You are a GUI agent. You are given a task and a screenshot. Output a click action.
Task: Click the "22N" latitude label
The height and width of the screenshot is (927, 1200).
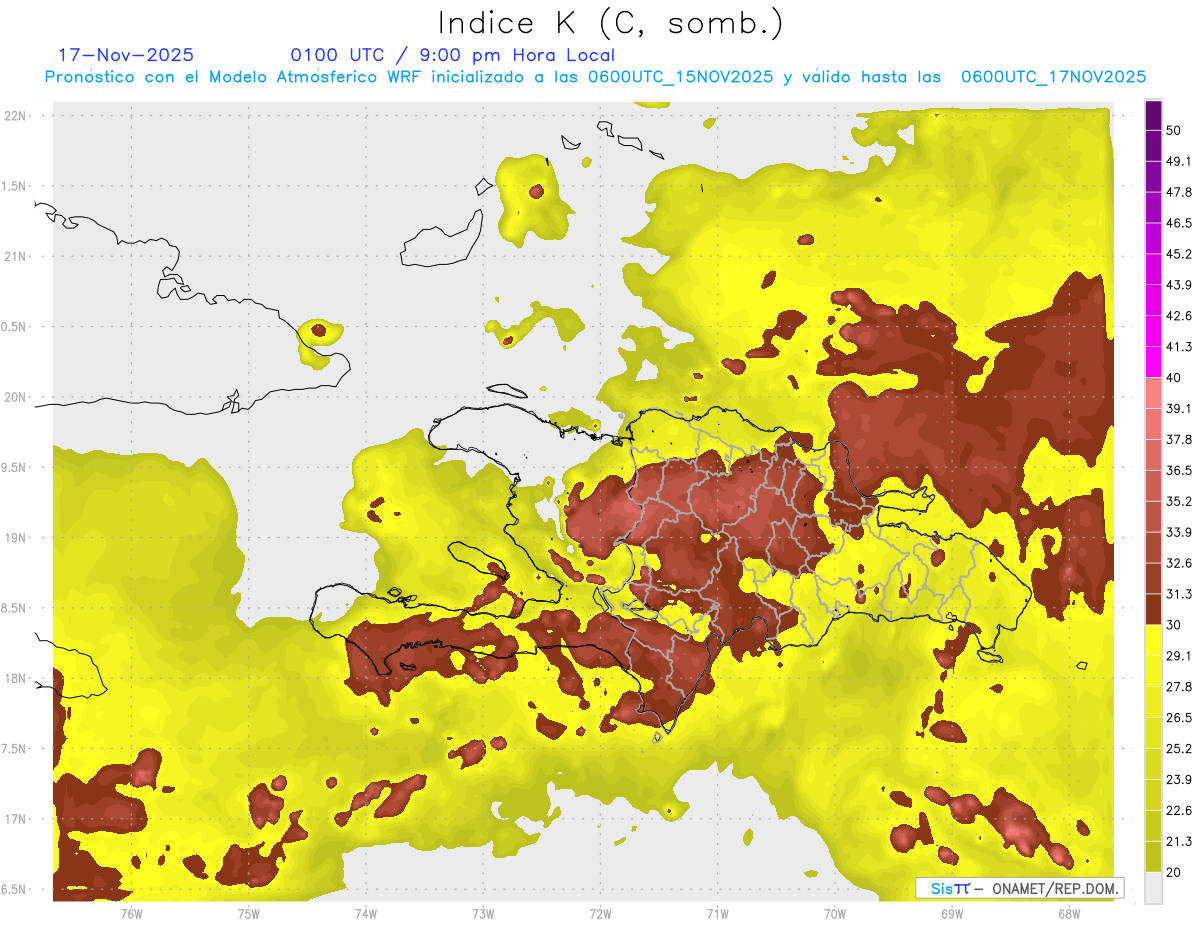click(x=17, y=116)
